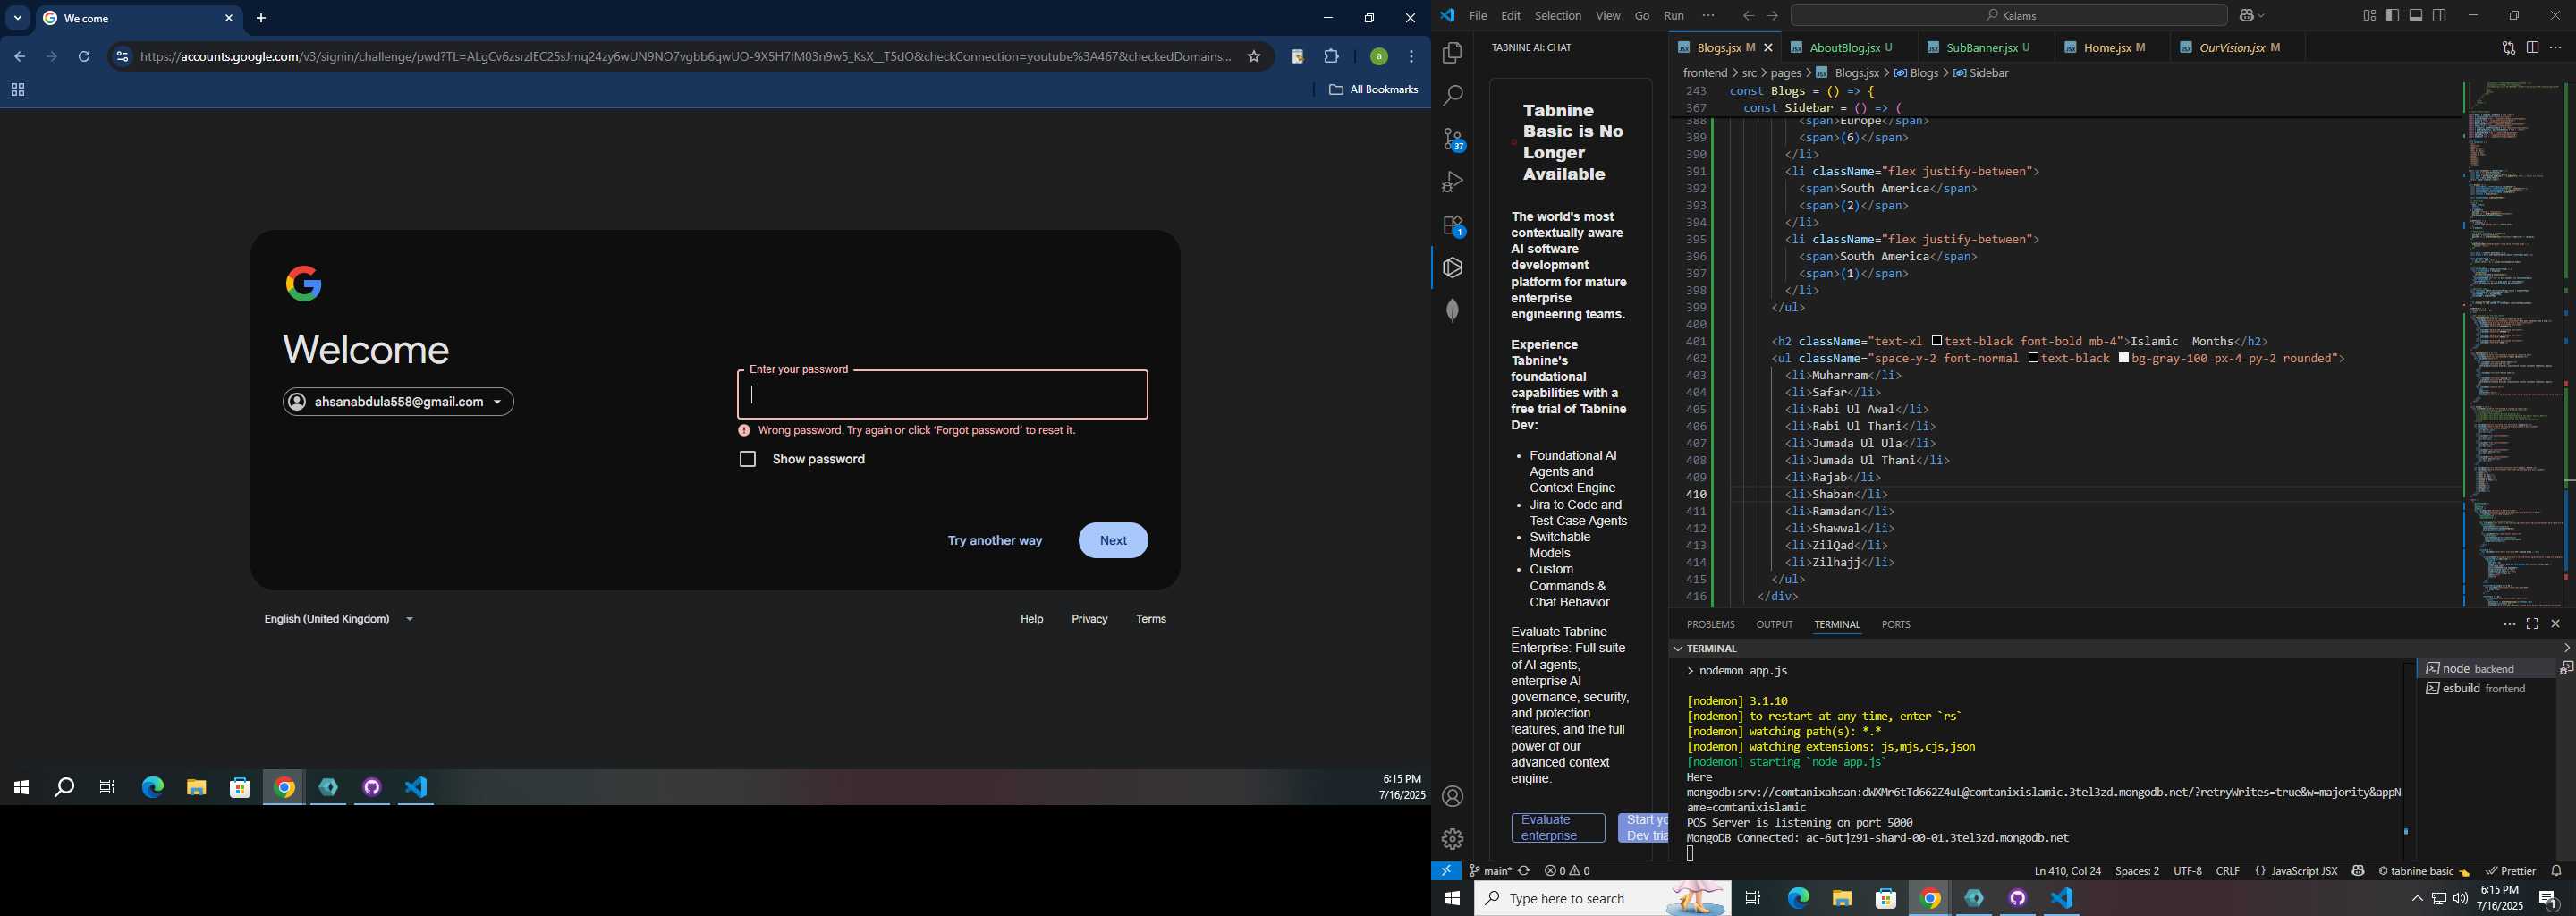Open the All Bookmarks folder
2576x916 pixels.
click(1373, 90)
